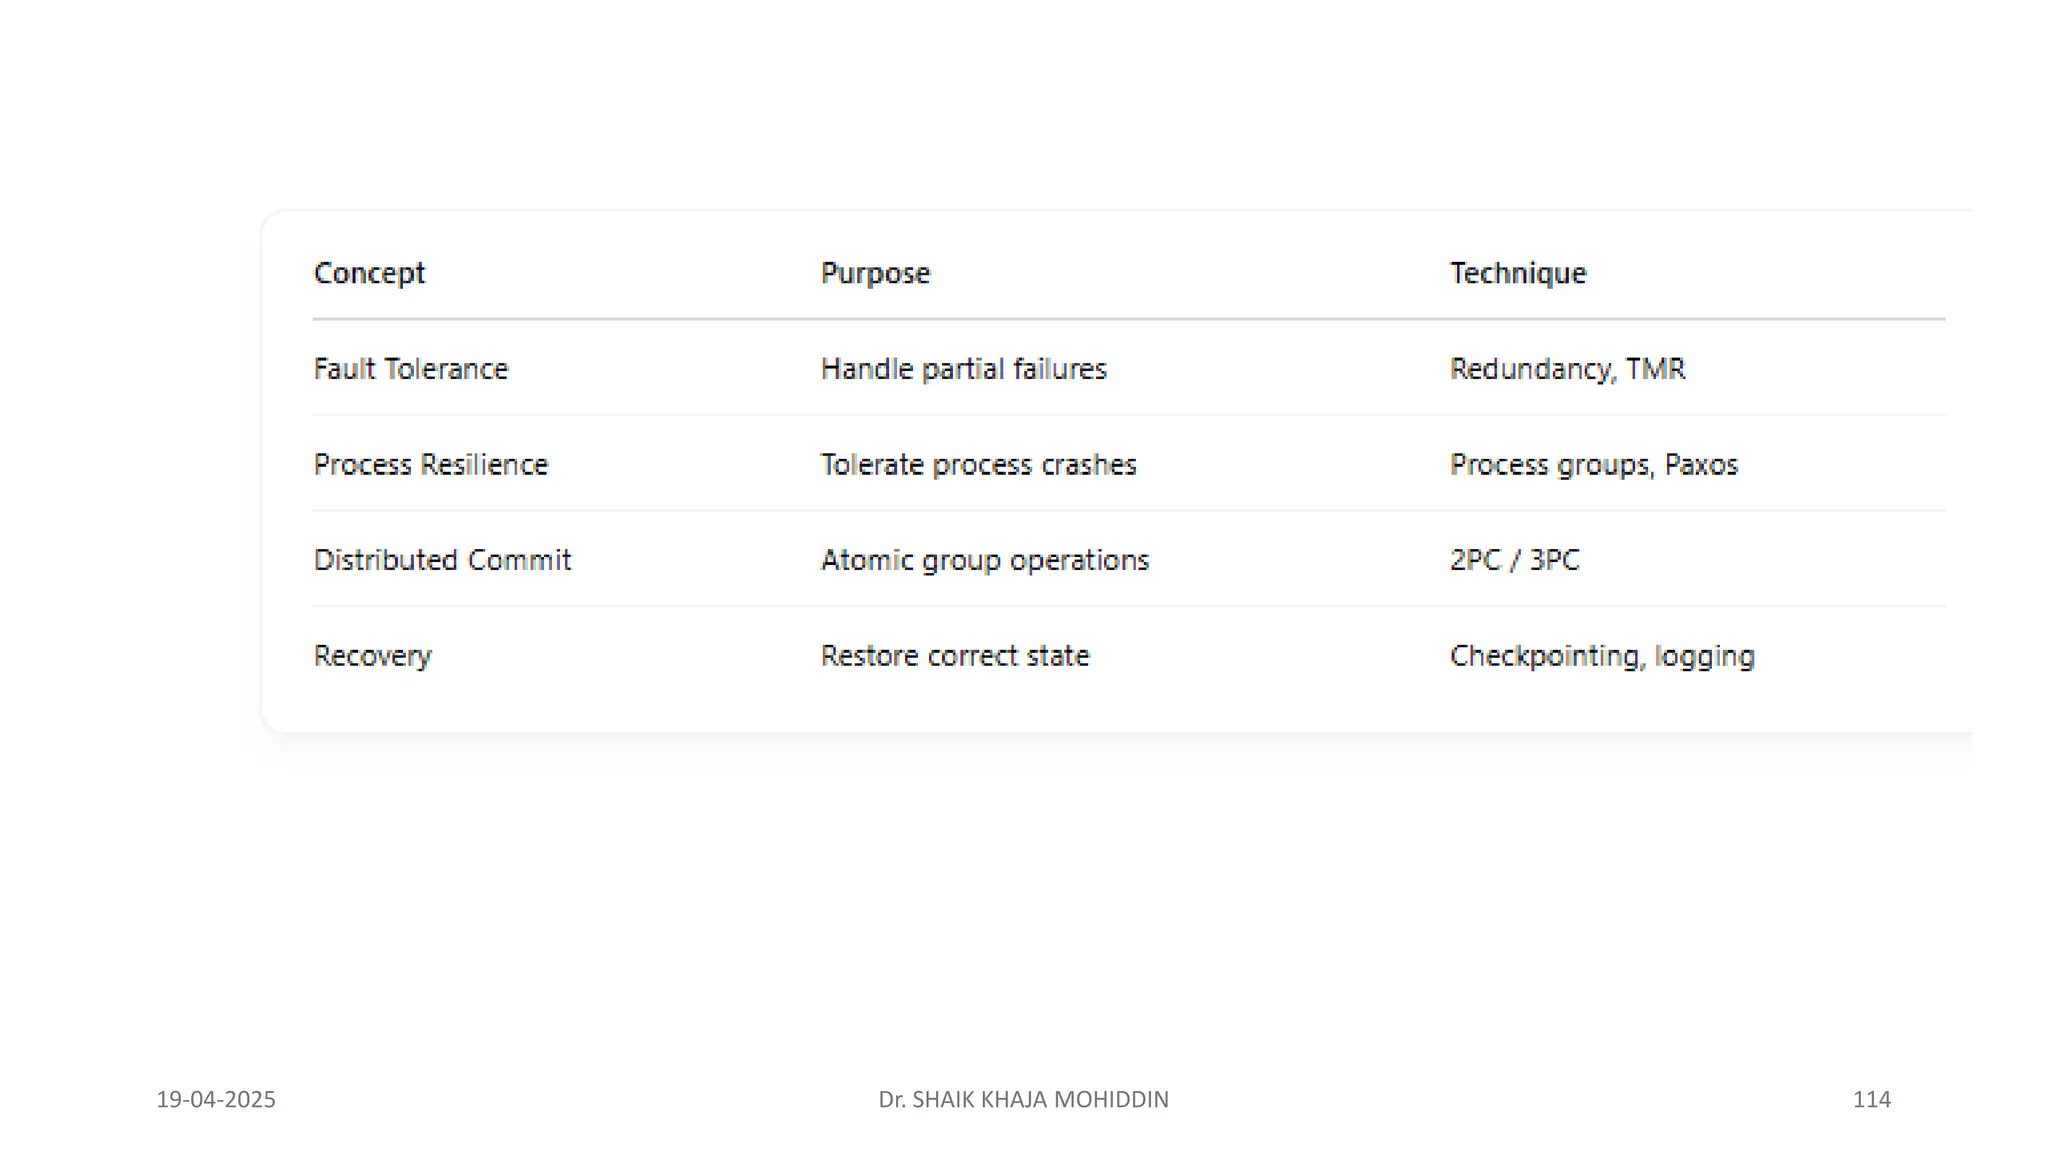Click the 2PC text

pyautogui.click(x=1475, y=560)
